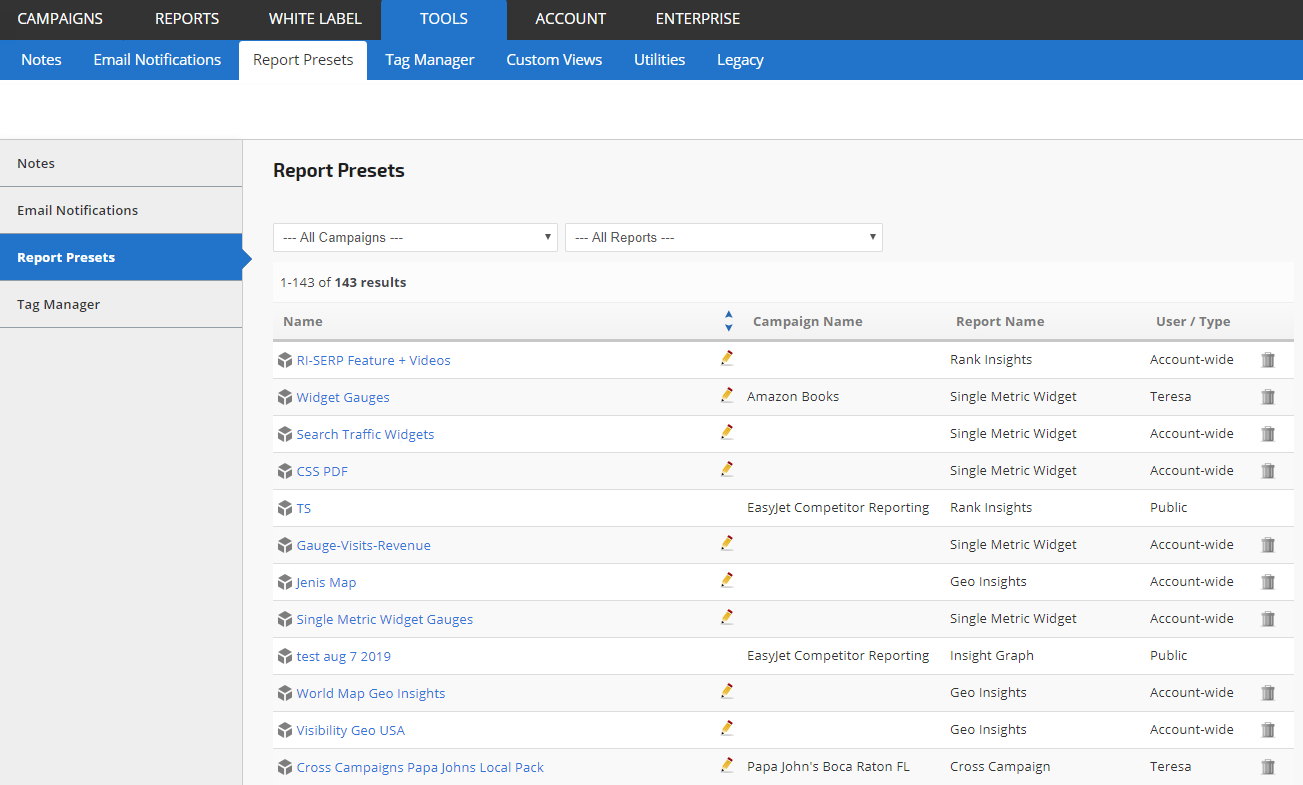Open the test aug 7 2019 preset

point(343,656)
